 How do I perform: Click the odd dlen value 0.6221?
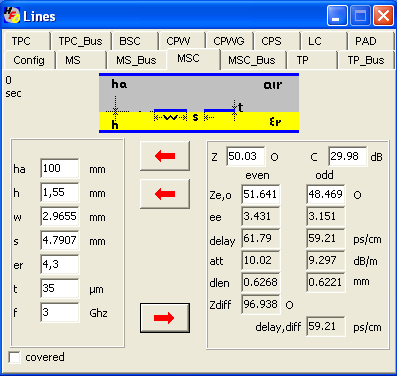click(326, 282)
